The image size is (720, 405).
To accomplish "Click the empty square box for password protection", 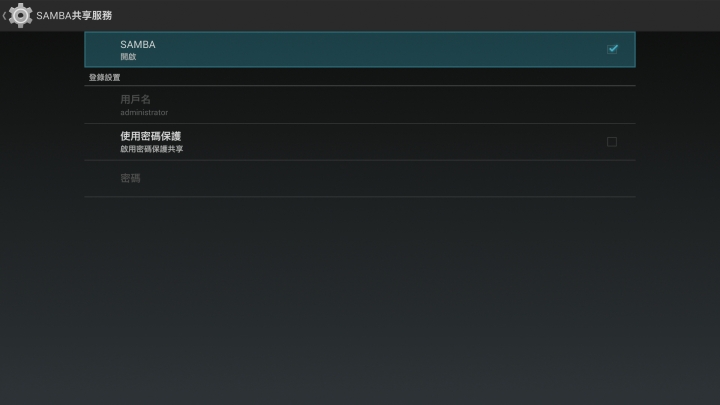I will (612, 142).
